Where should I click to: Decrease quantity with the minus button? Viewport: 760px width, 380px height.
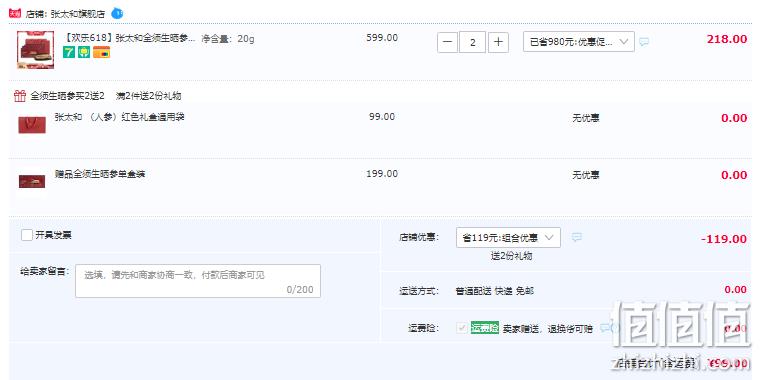(447, 43)
